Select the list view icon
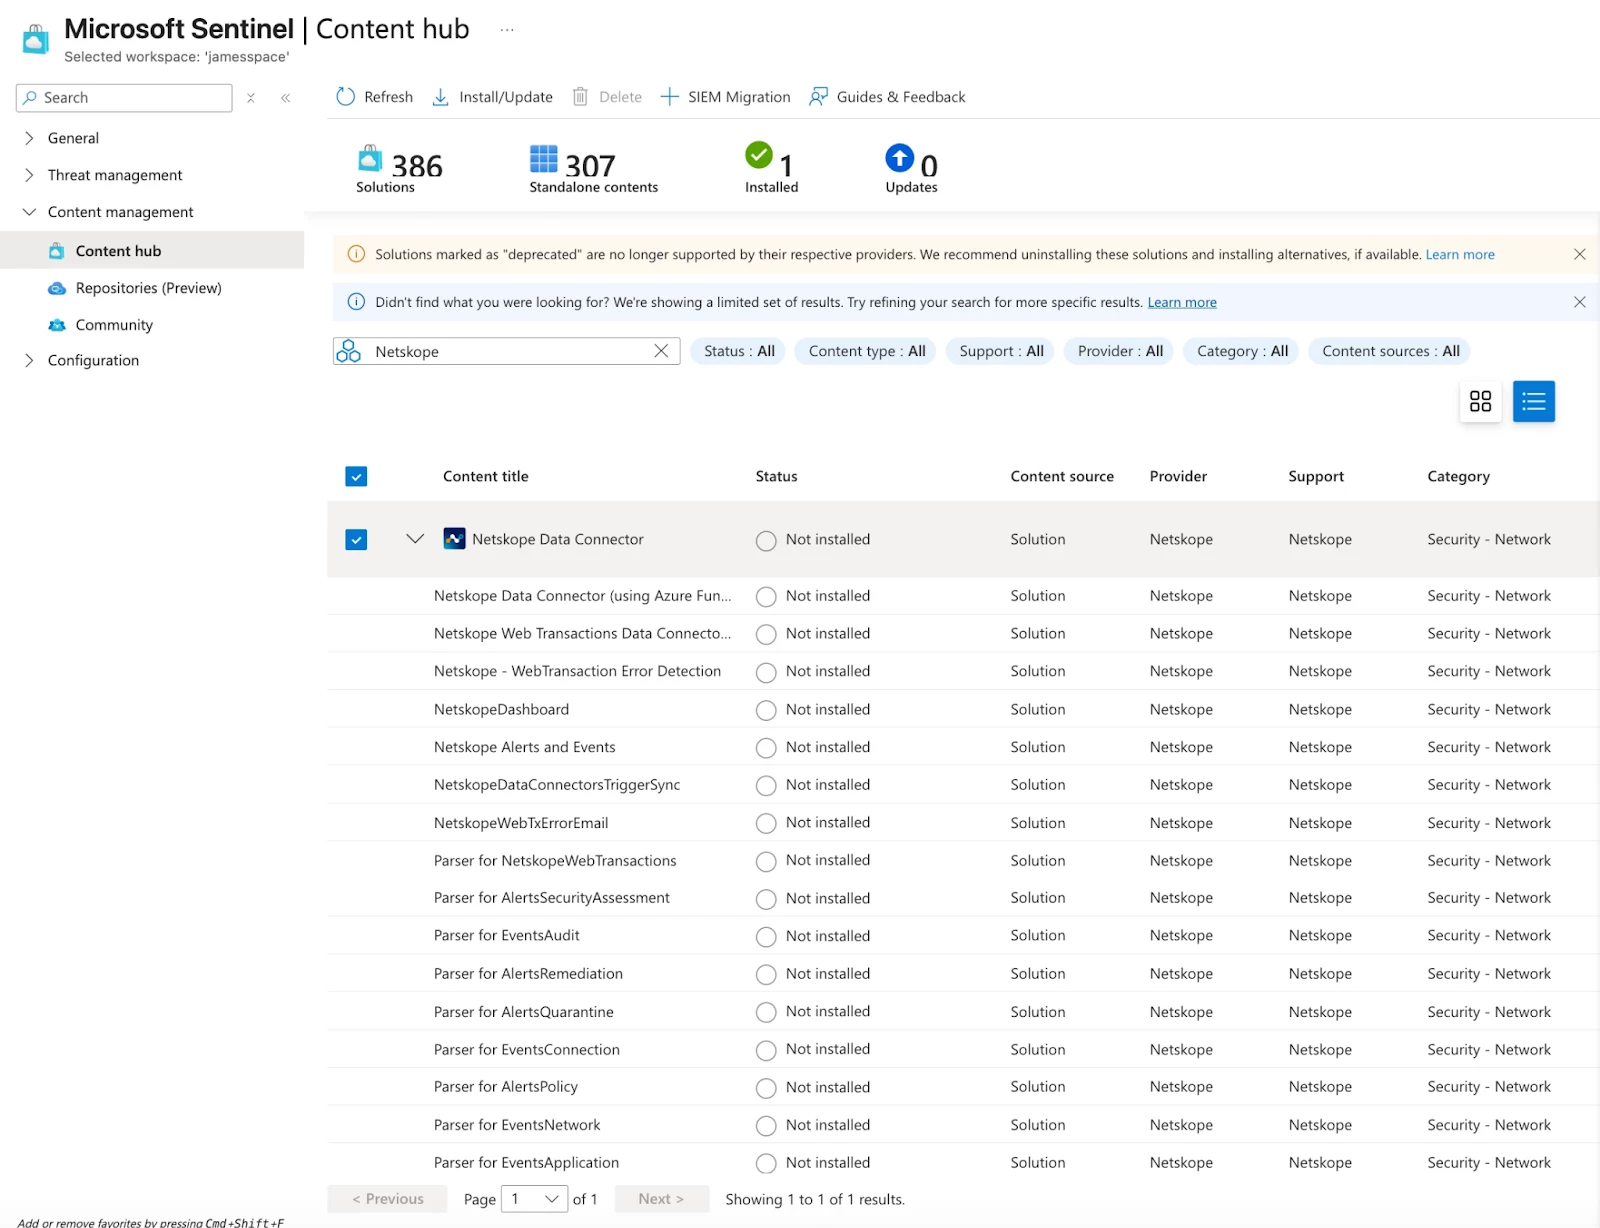 pyautogui.click(x=1534, y=402)
